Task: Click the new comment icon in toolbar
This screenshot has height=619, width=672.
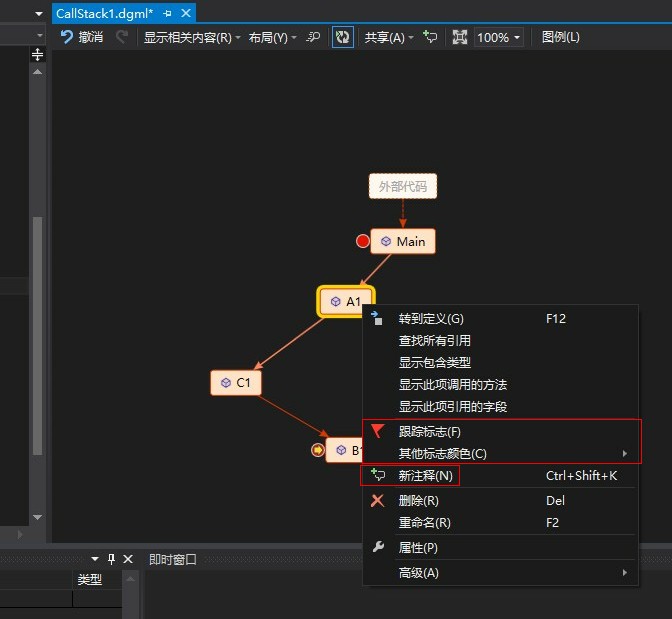Action: [x=430, y=37]
